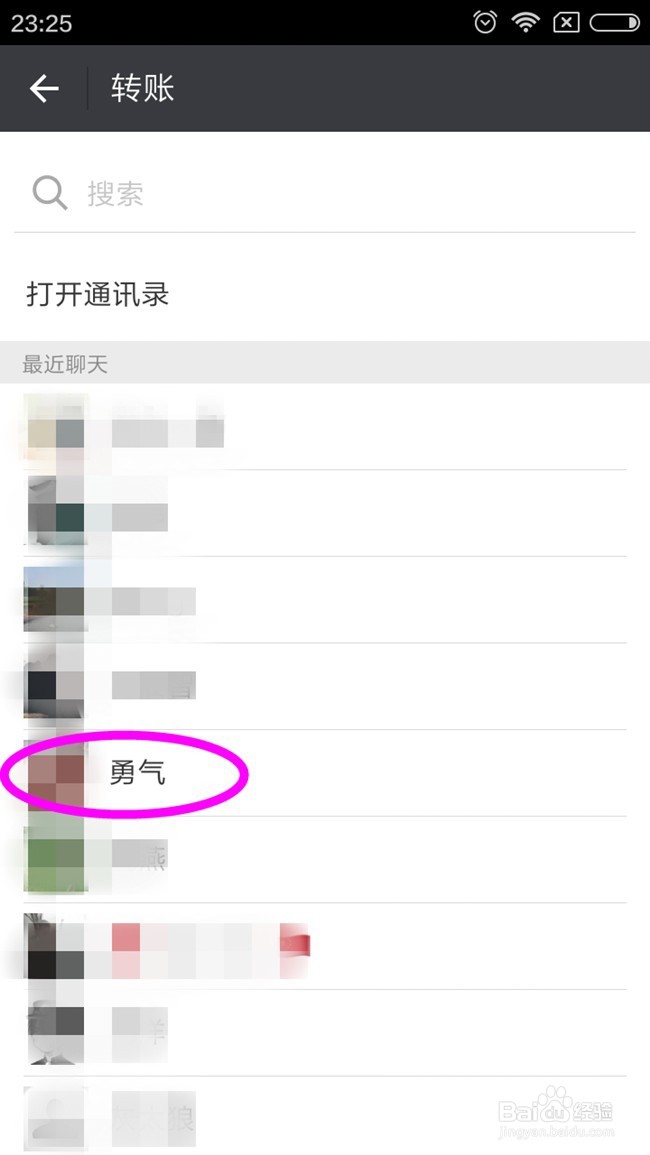Open 打开通讯录 contacts list
Screen dimensions: 650x1155
click(325, 295)
